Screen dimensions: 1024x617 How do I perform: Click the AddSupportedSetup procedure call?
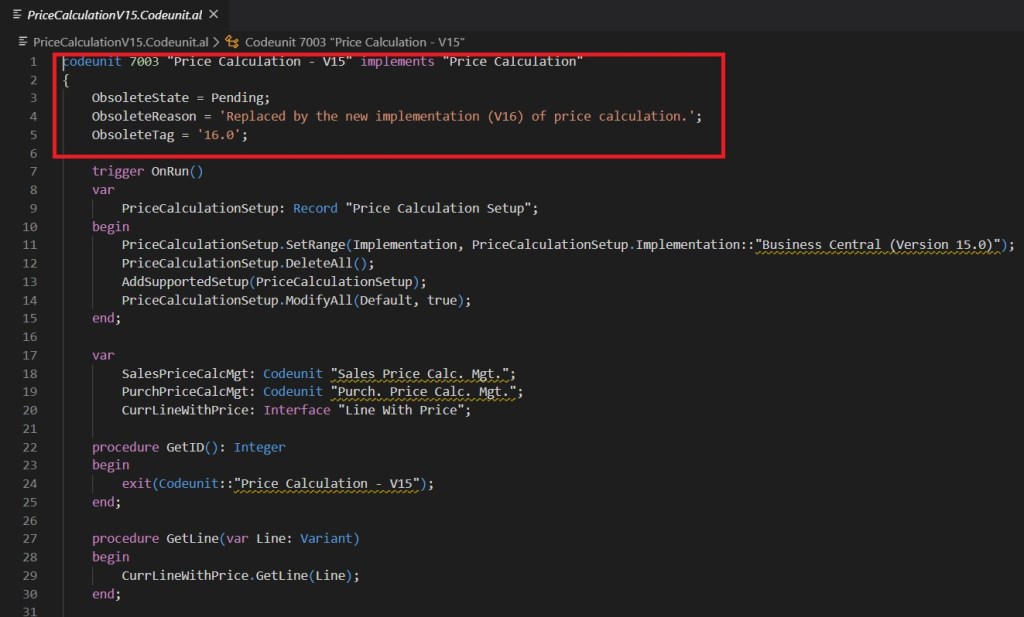pos(185,282)
